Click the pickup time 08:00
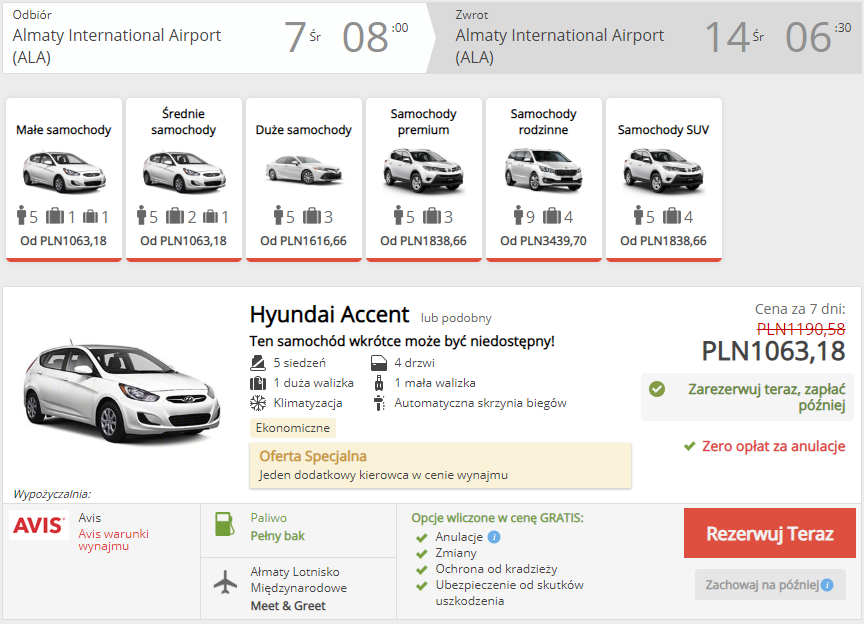864x624 pixels. 375,37
